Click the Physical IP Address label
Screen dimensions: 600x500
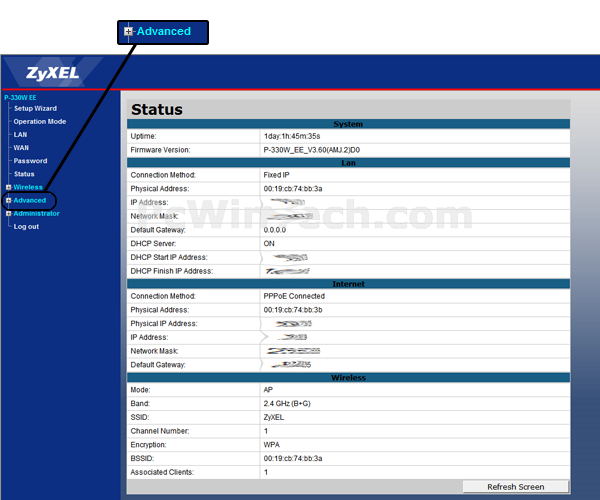point(164,324)
